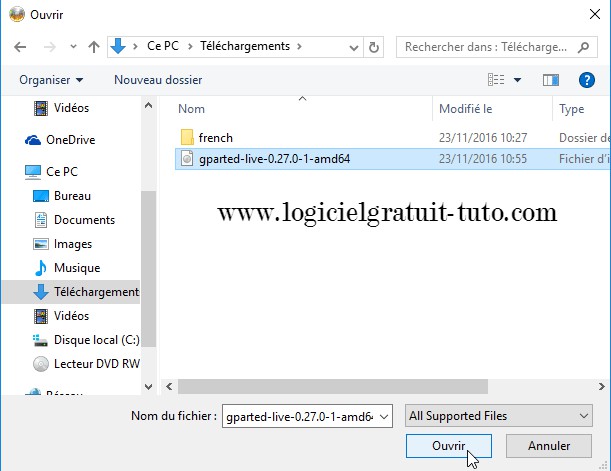Click the Nom du fichier text box
The height and width of the screenshot is (471, 611).
point(300,416)
